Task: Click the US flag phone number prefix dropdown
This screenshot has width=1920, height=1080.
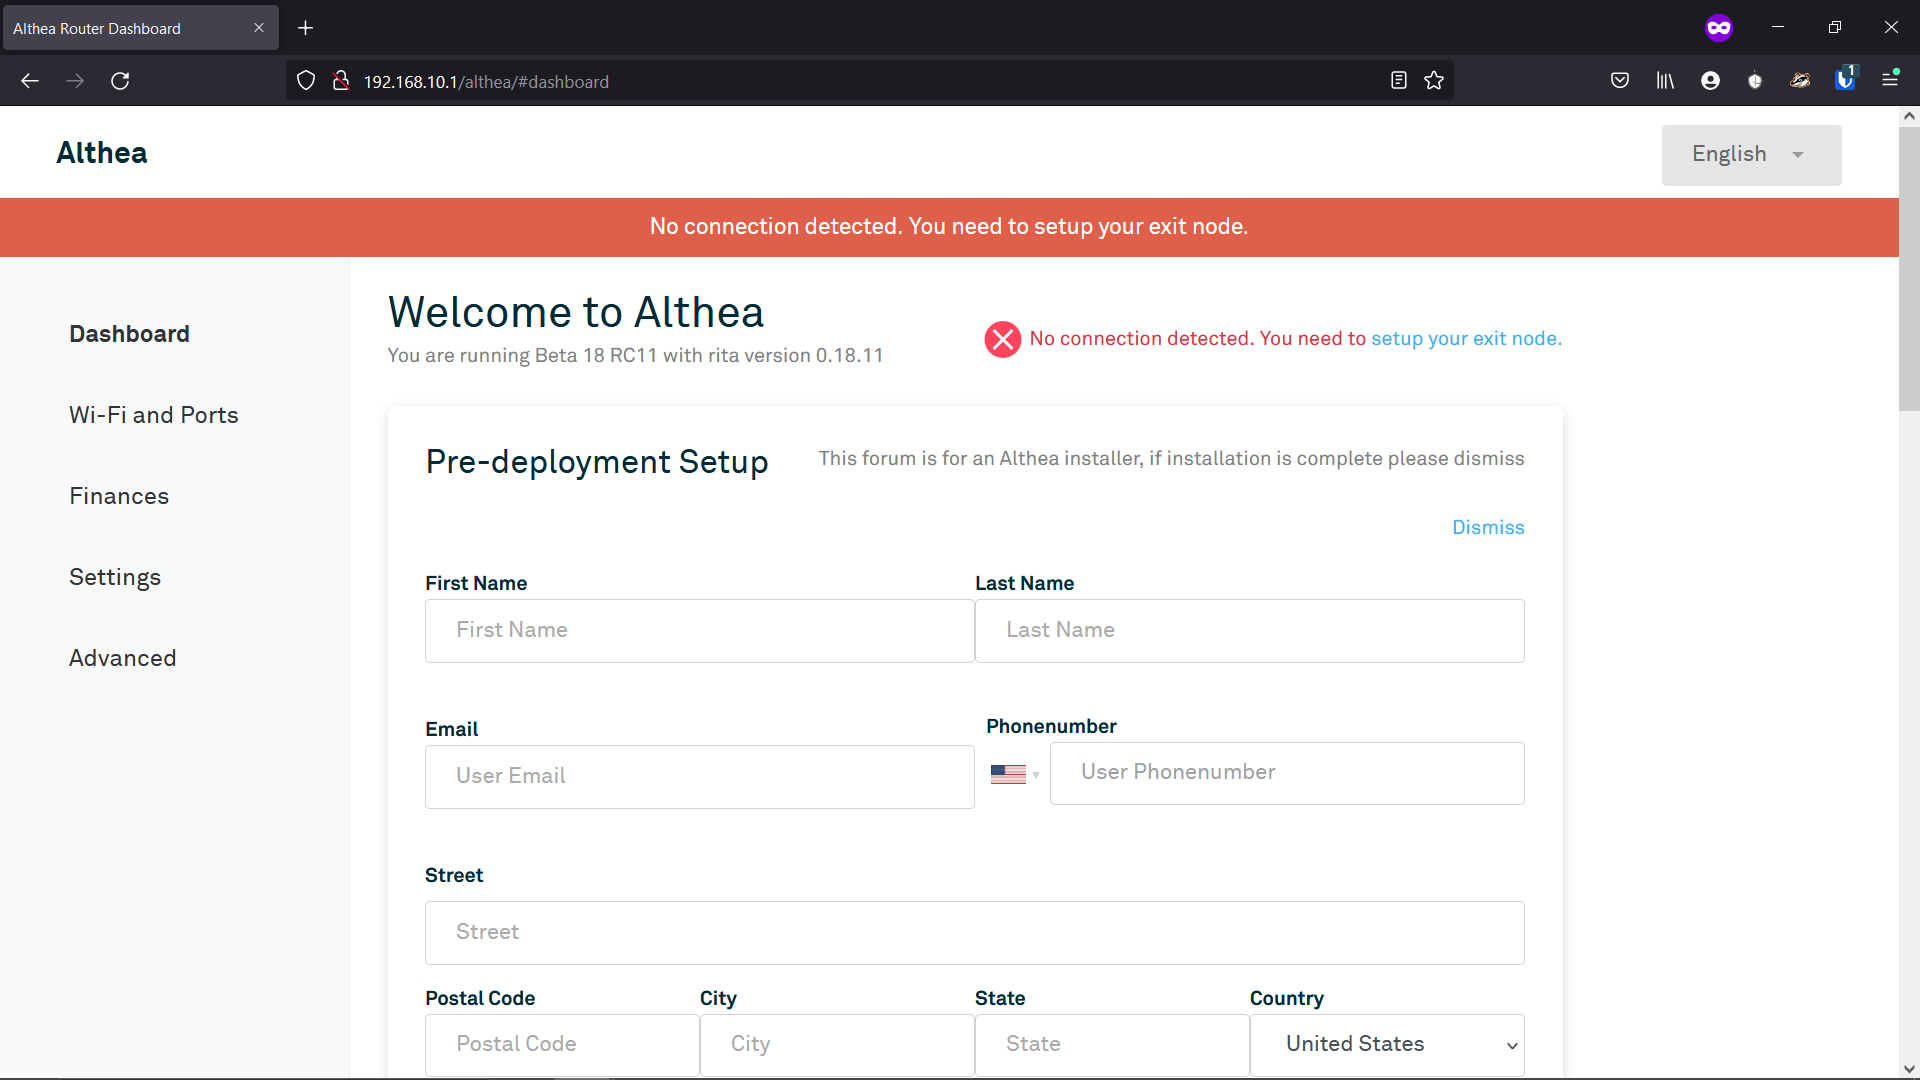Action: [1015, 774]
